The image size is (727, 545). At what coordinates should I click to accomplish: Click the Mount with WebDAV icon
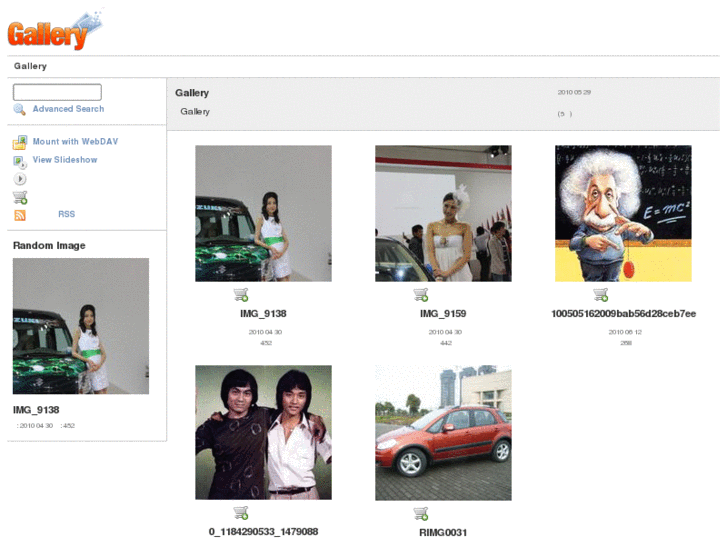click(19, 142)
